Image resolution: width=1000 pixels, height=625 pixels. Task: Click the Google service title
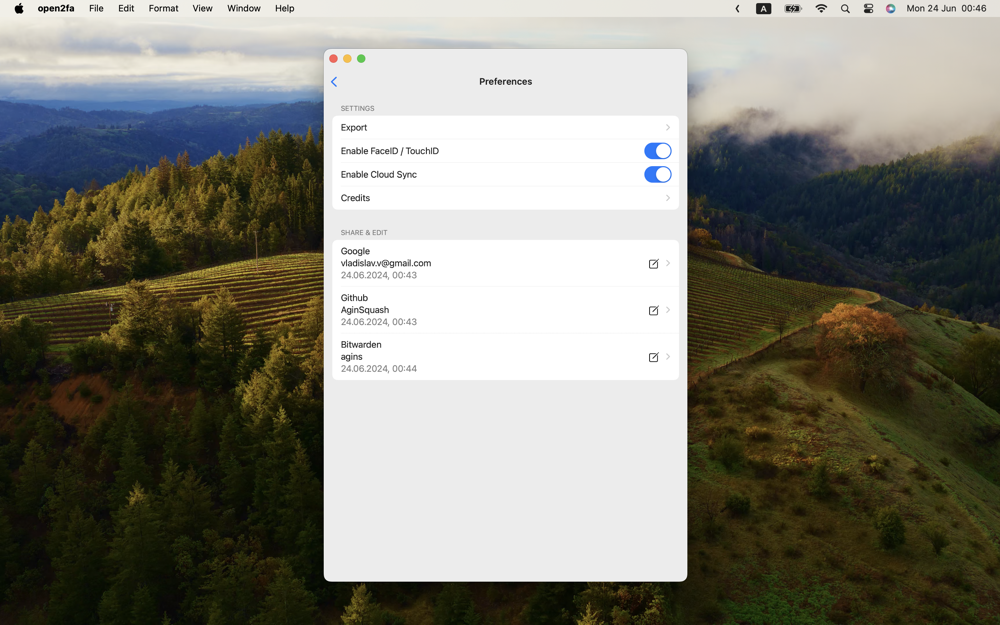(x=355, y=251)
